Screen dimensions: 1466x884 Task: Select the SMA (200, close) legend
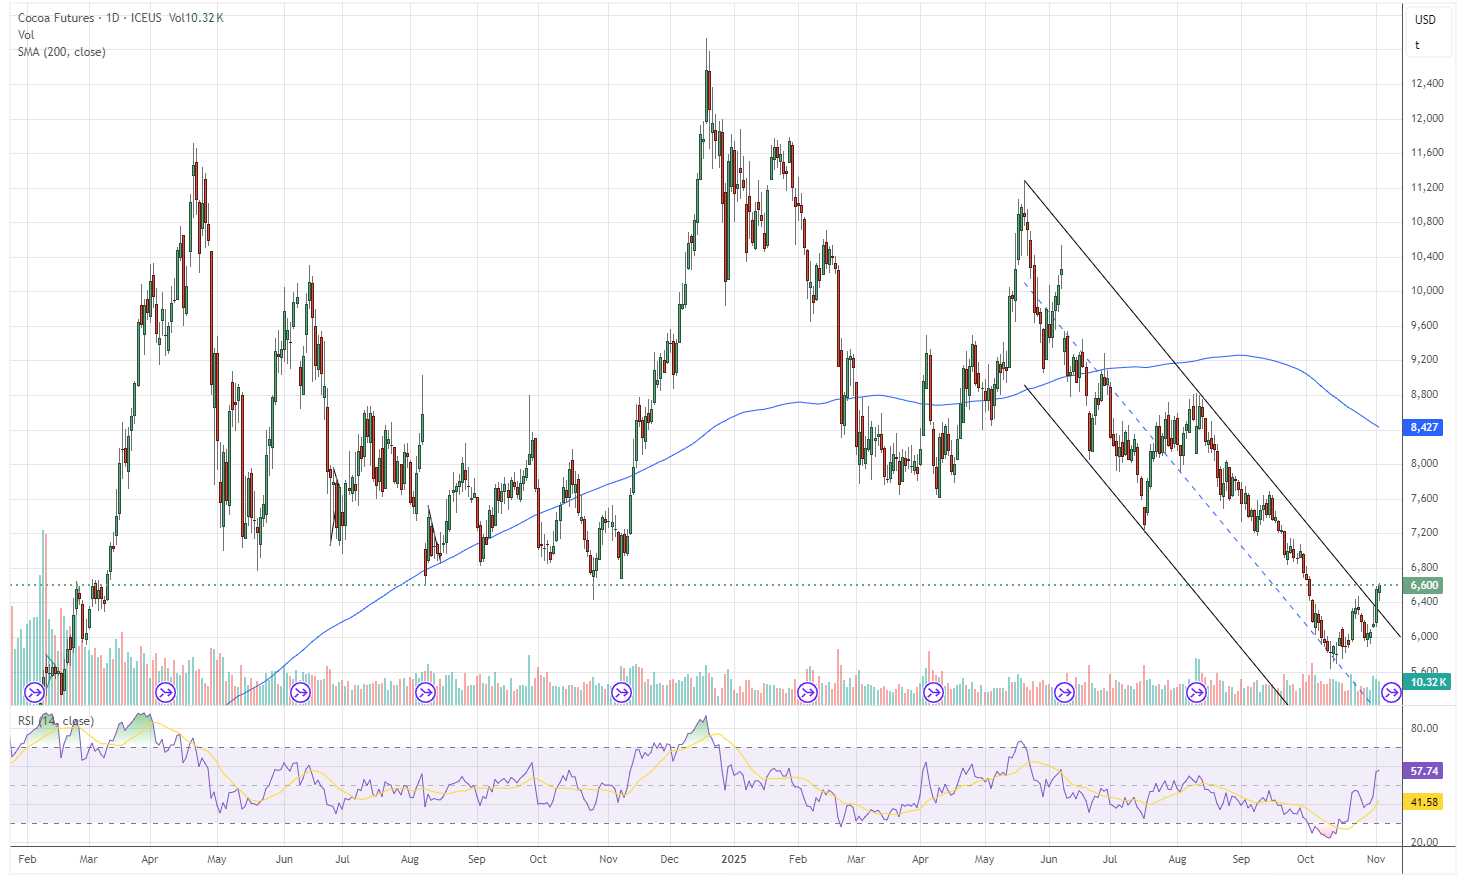click(x=61, y=52)
